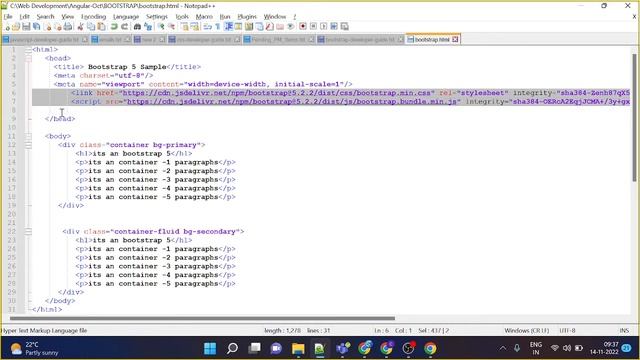Open the File menu
The height and width of the screenshot is (360, 640).
click(8, 17)
